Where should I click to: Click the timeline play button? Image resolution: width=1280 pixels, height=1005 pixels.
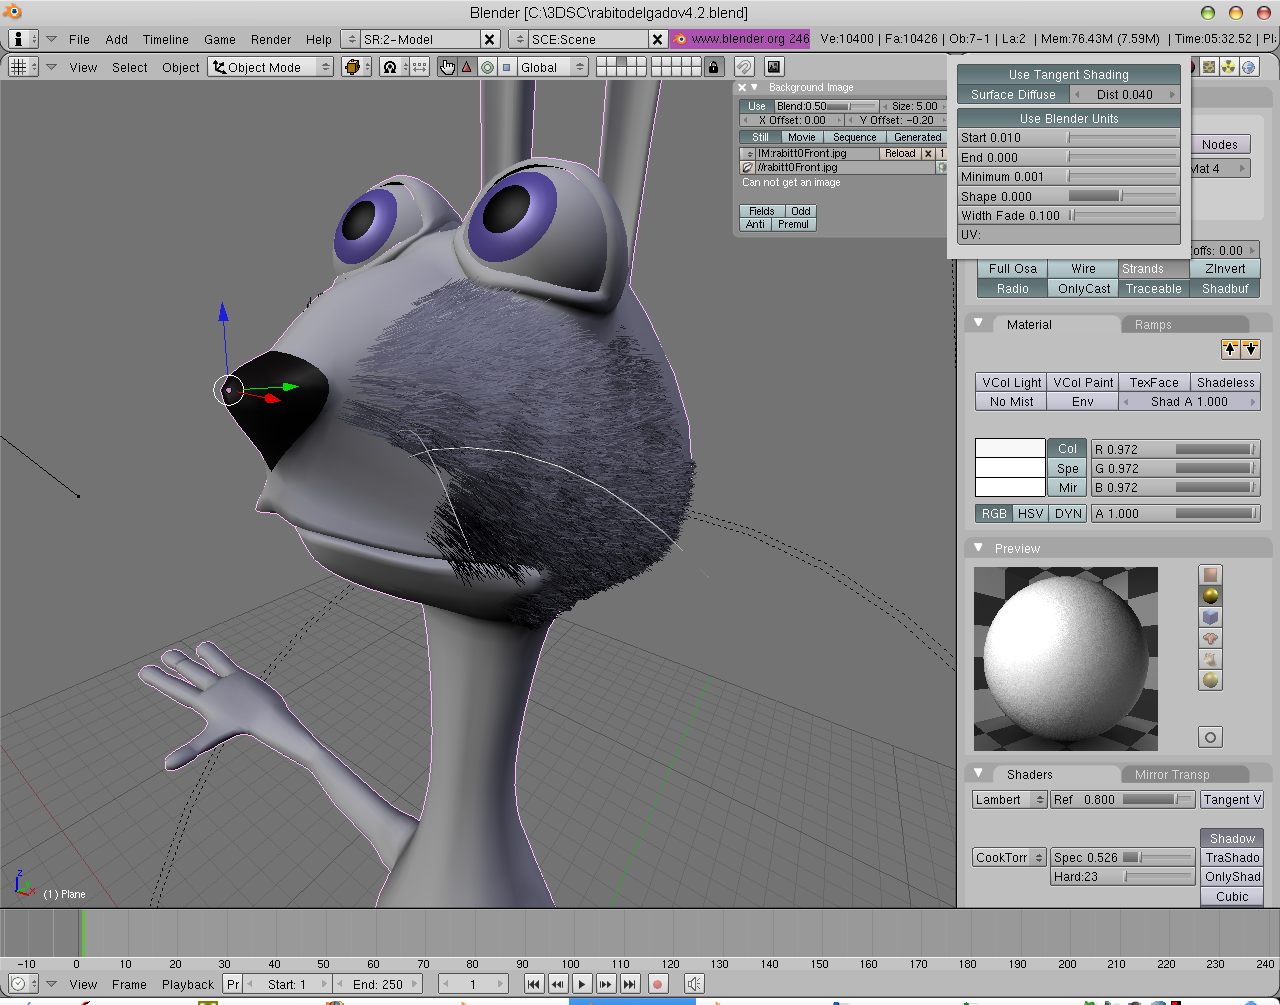click(582, 984)
